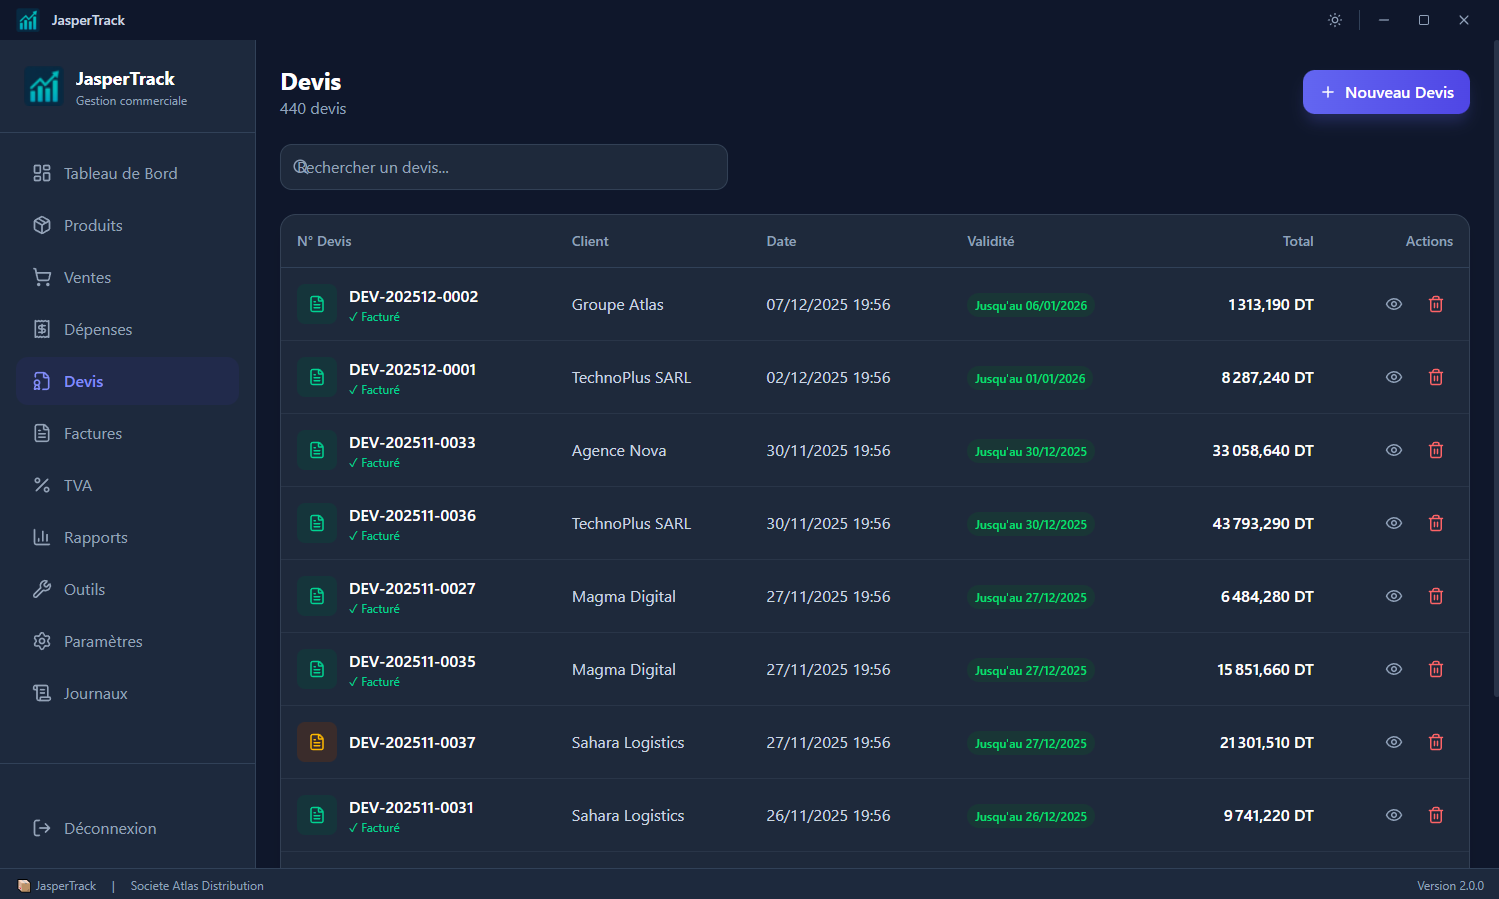
Task: Select the Dépenses sidebar entry
Action: coord(127,329)
